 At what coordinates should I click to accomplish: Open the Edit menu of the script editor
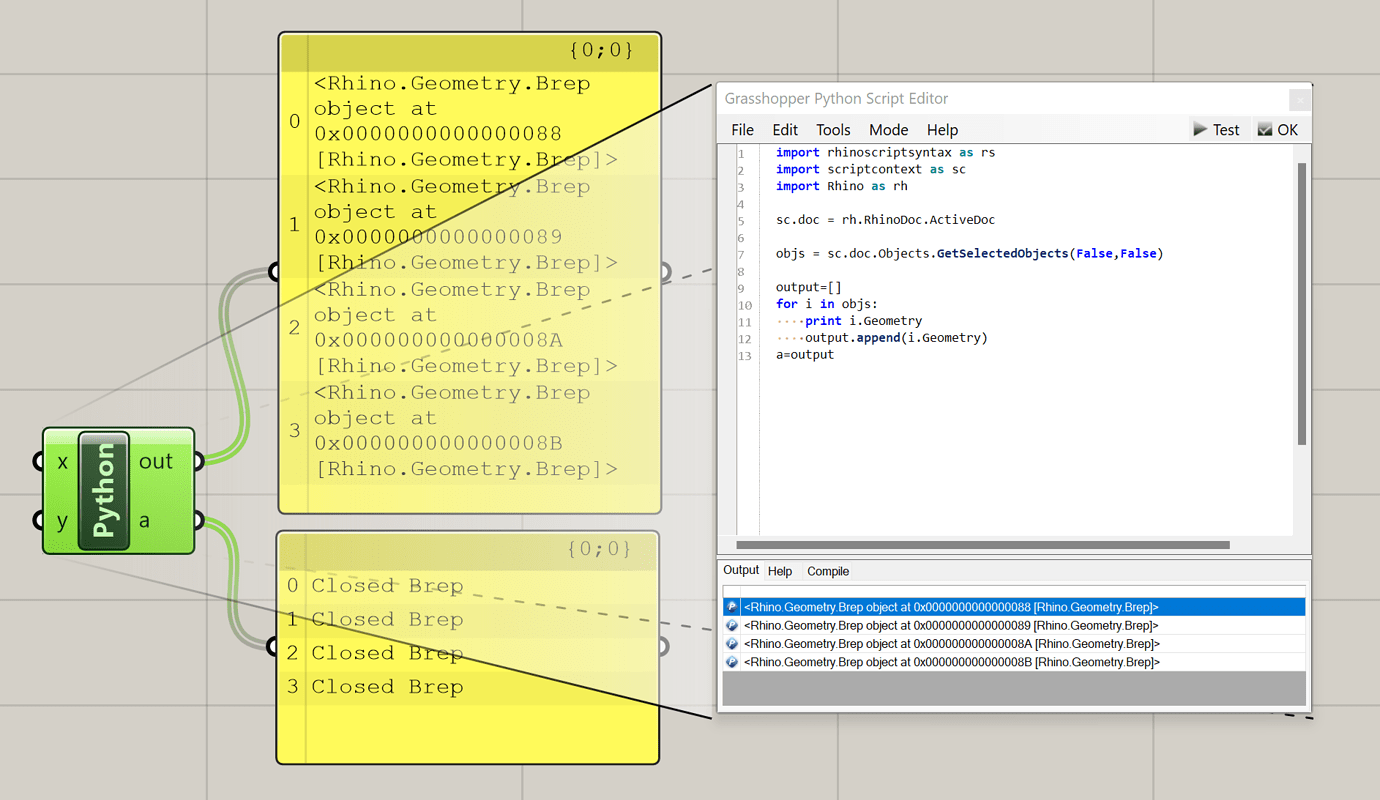coord(785,129)
